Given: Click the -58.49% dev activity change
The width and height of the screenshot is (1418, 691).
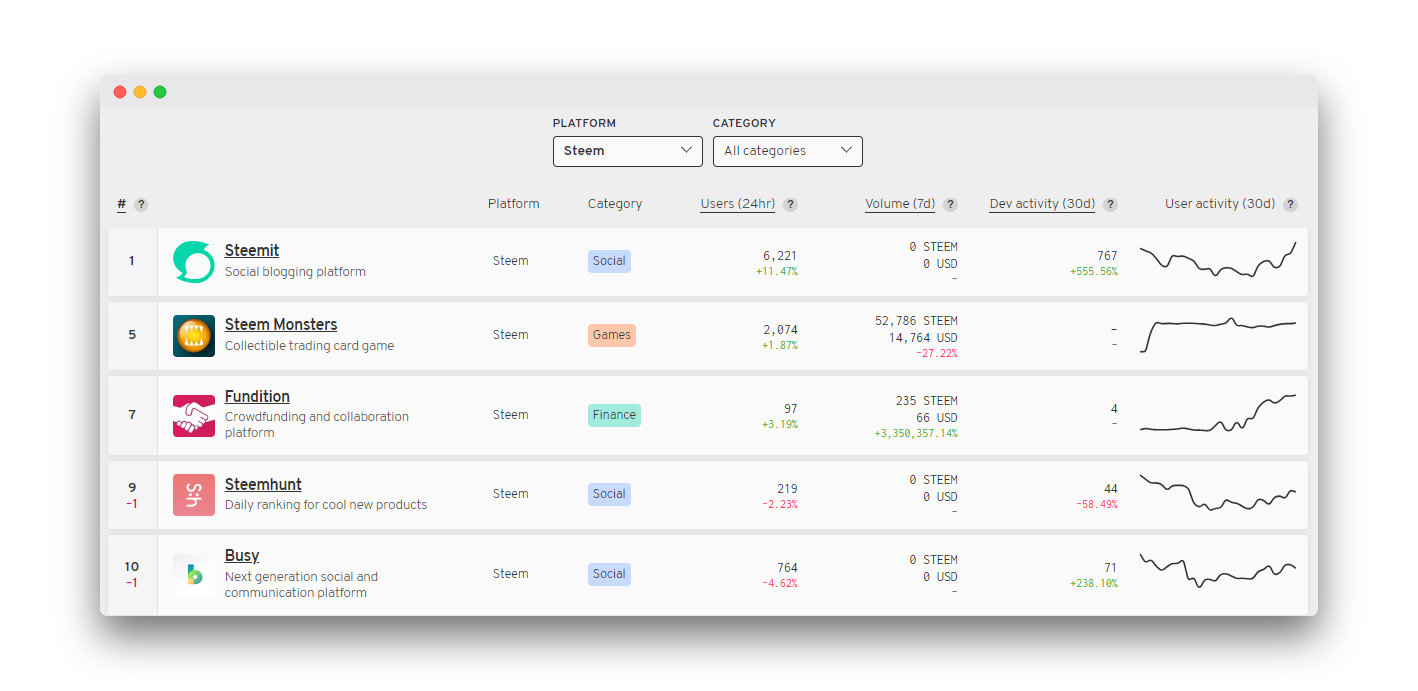Looking at the screenshot, I should [x=1096, y=505].
